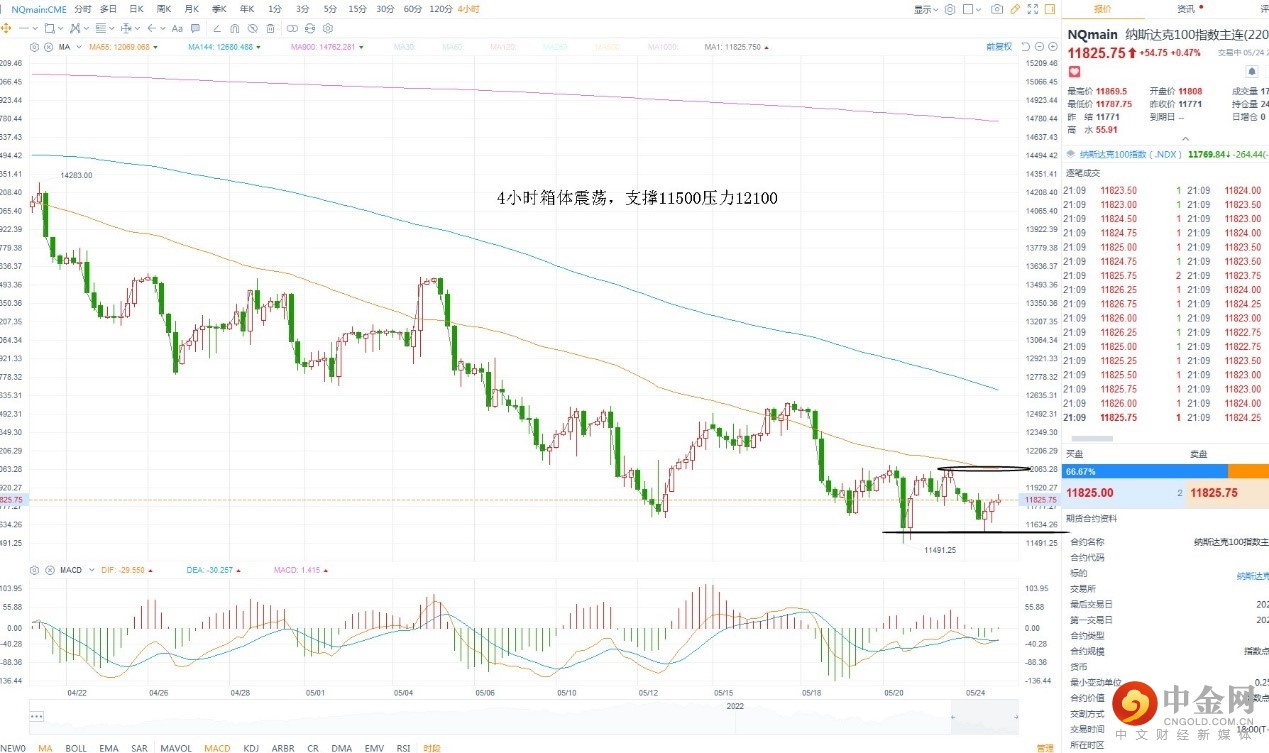Image resolution: width=1269 pixels, height=753 pixels.
Task: Click the Aa text annotation tool
Action: point(177,28)
